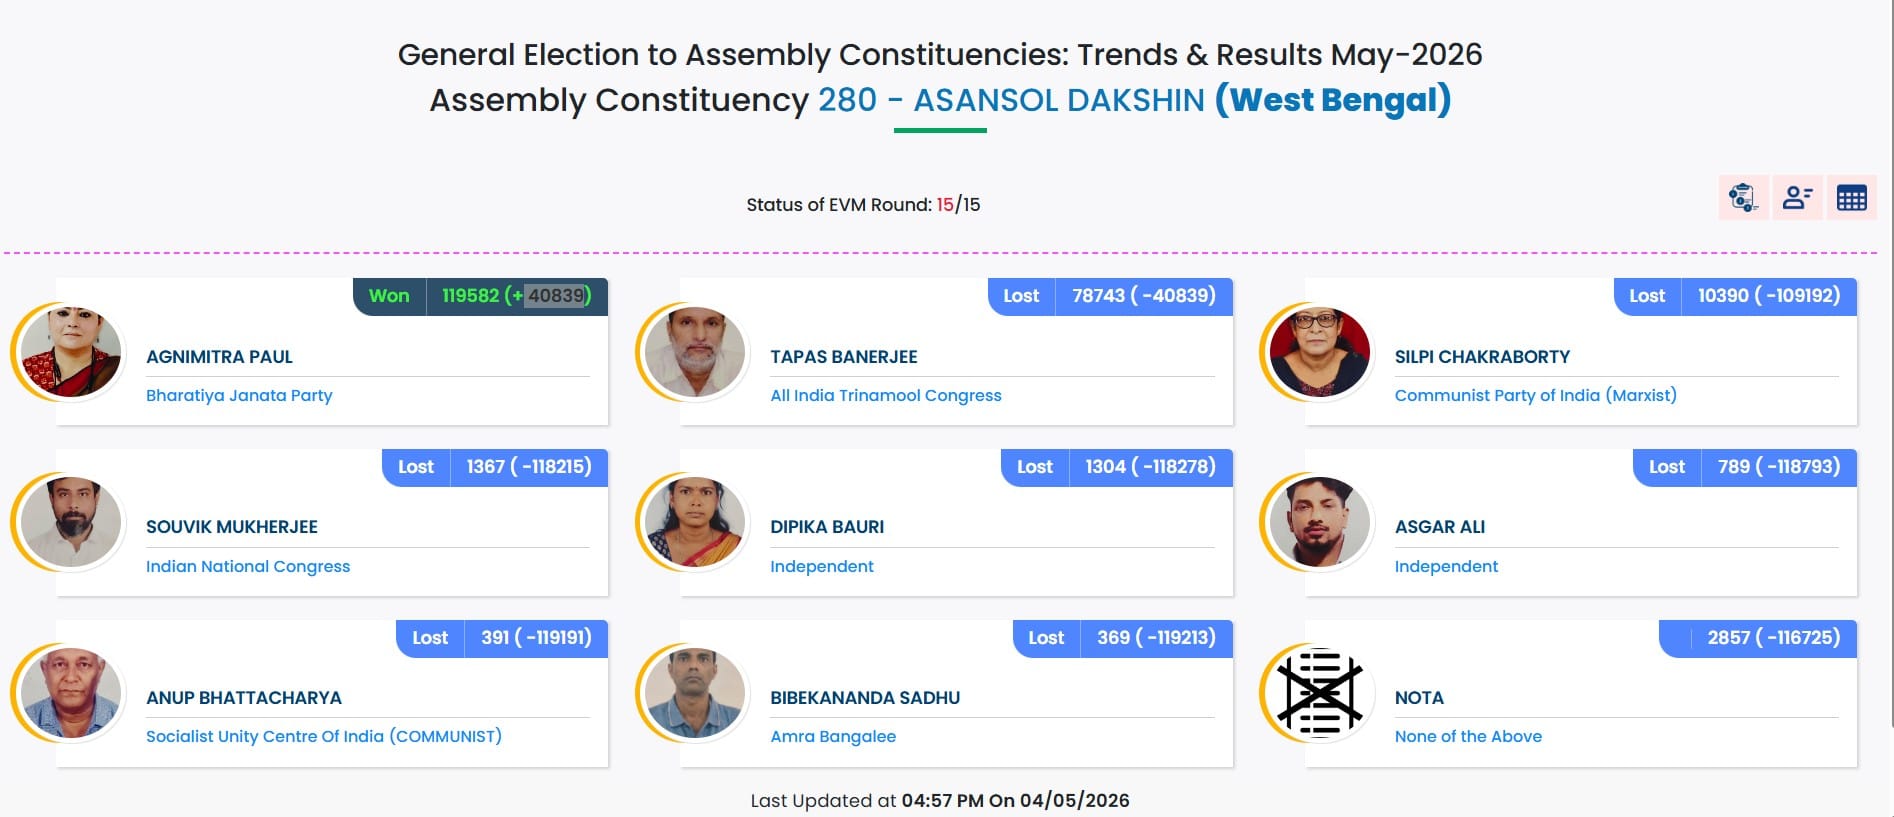Click Agnimitra Paul's candidate photo
The width and height of the screenshot is (1894, 817).
[71, 352]
